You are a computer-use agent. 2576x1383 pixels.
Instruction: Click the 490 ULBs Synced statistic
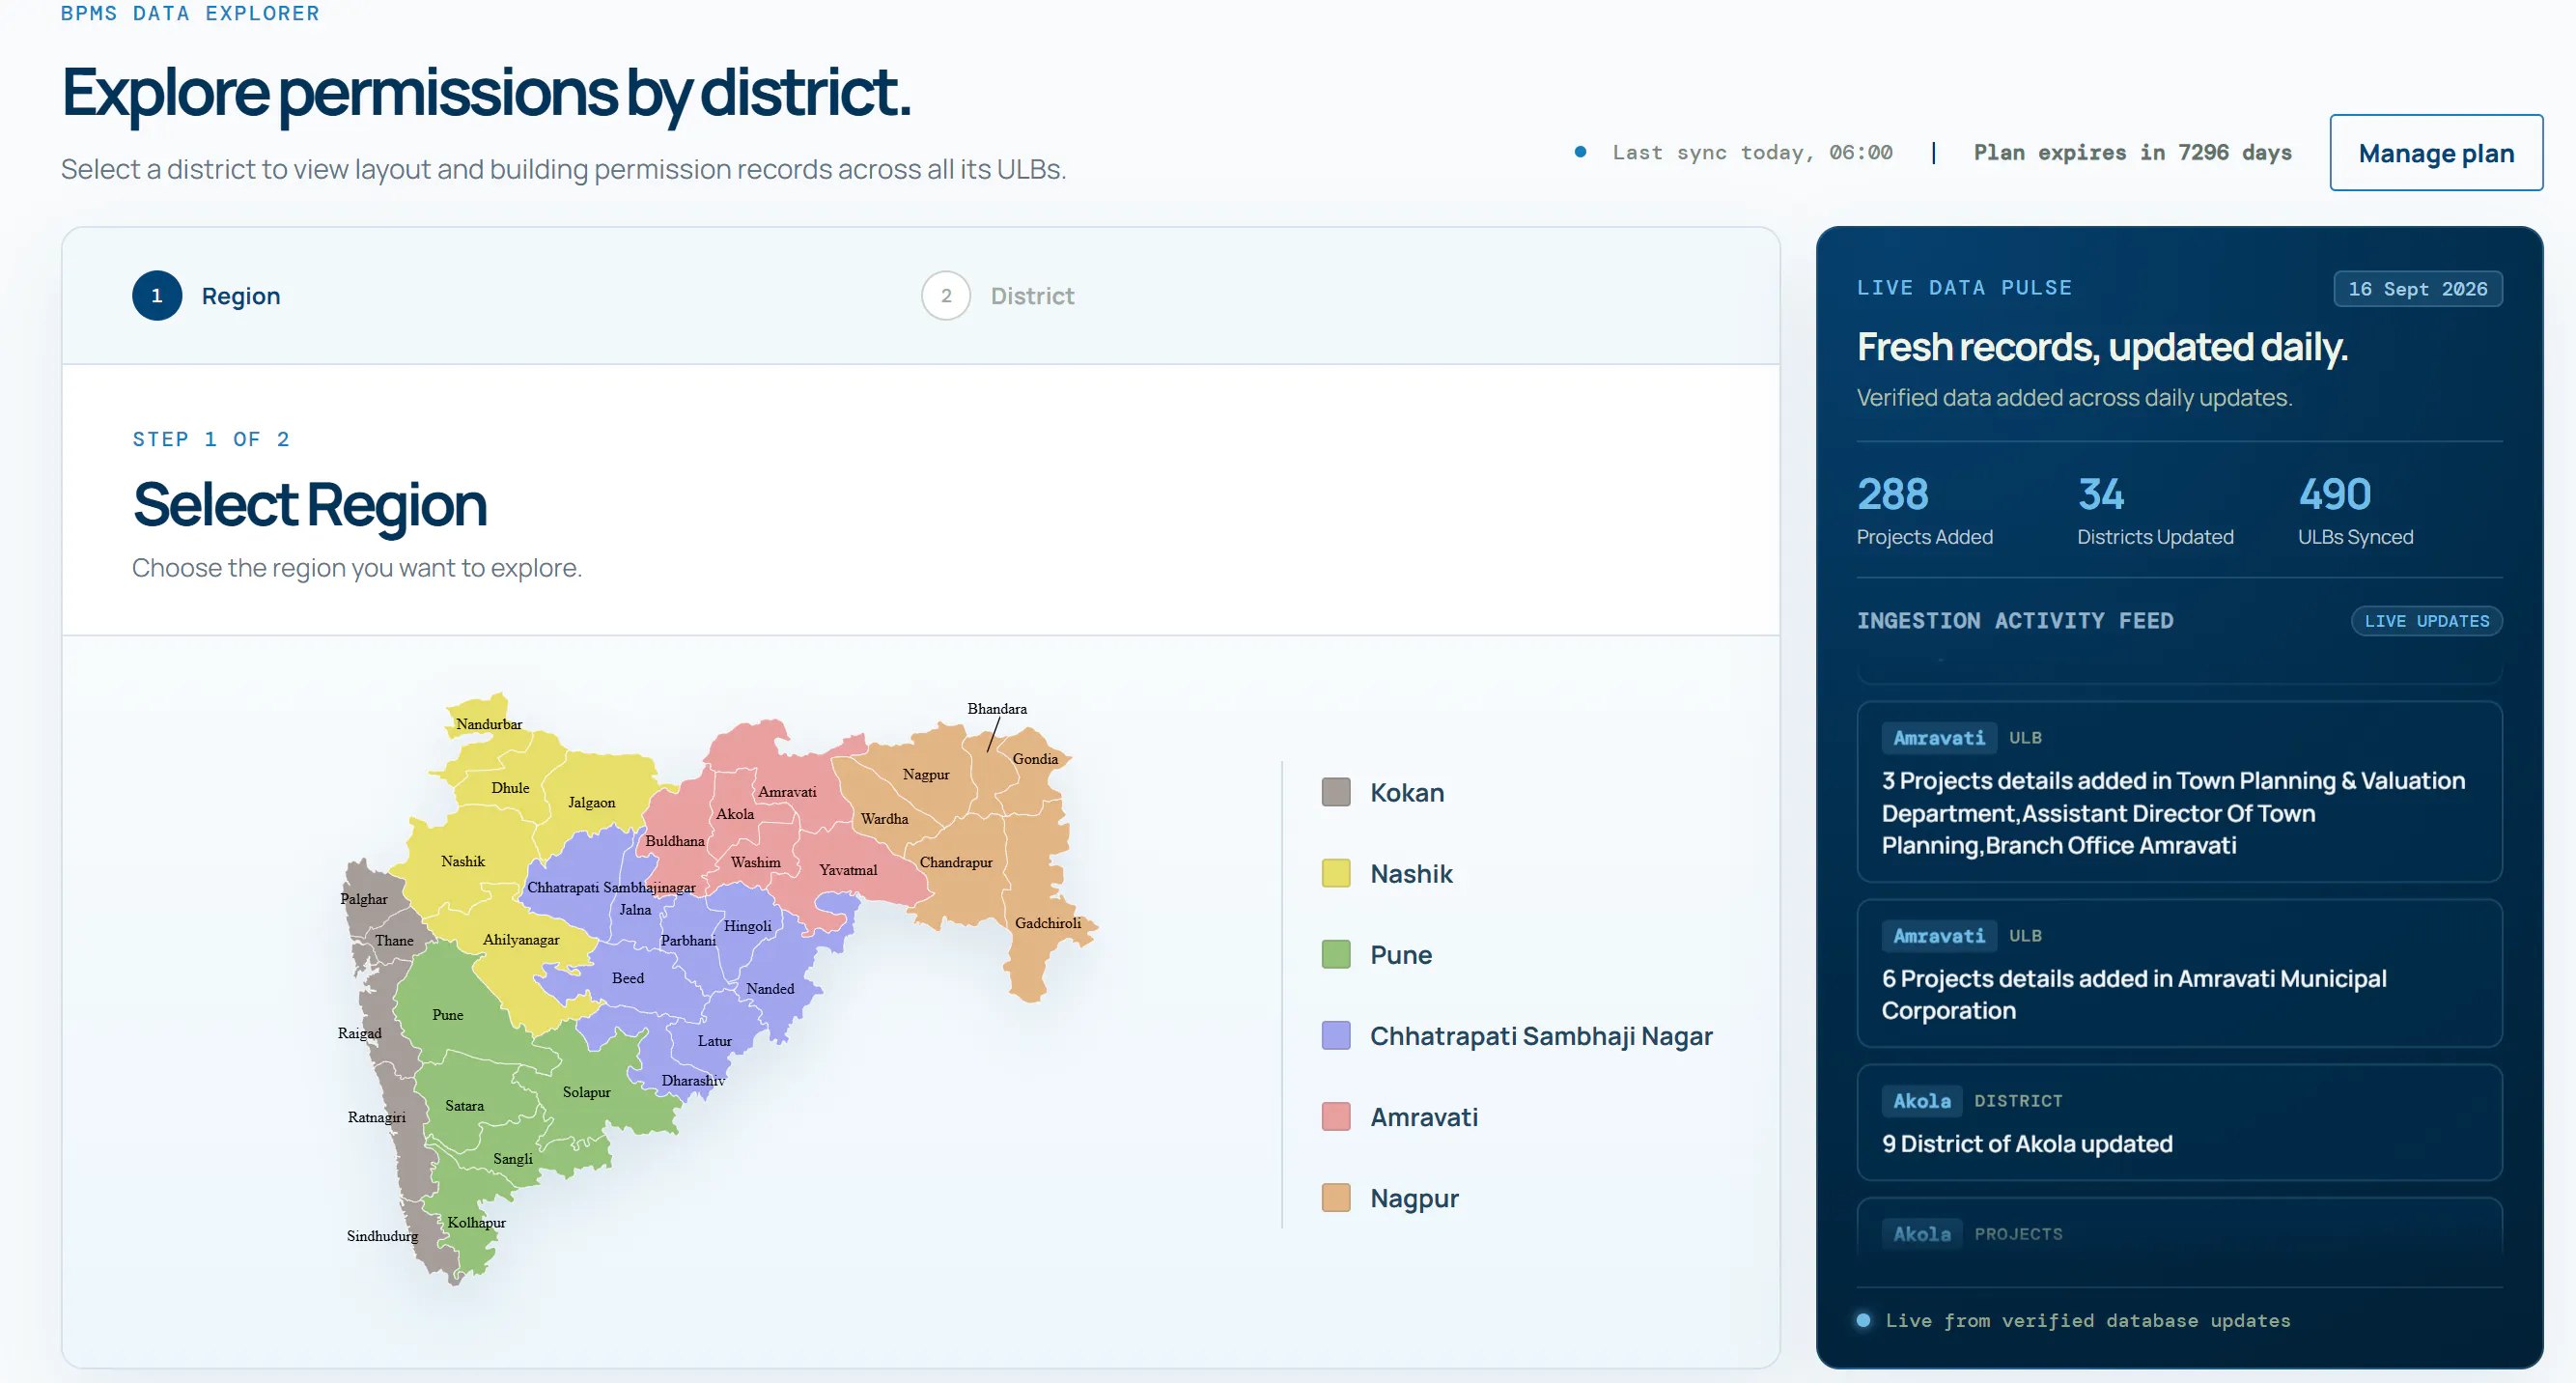point(2355,511)
